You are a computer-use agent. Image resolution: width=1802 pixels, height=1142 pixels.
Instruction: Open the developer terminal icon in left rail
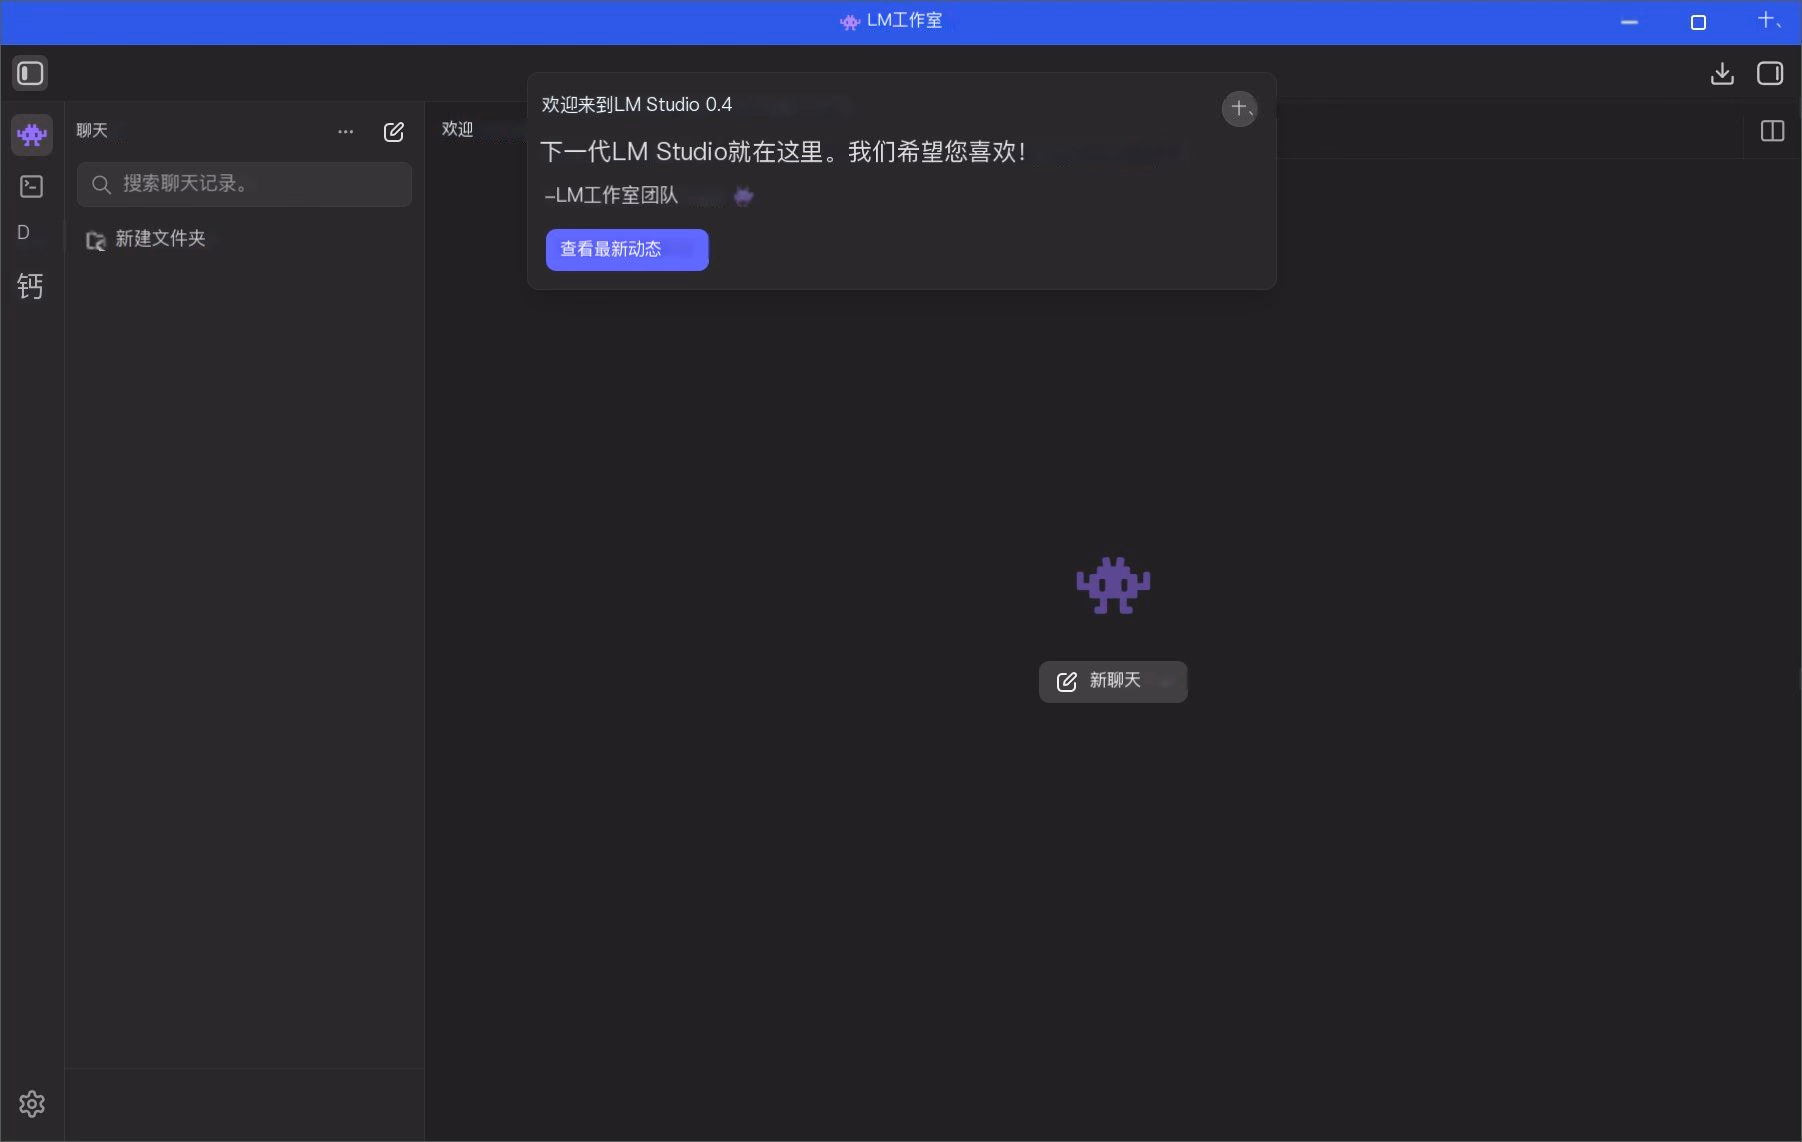[x=32, y=186]
